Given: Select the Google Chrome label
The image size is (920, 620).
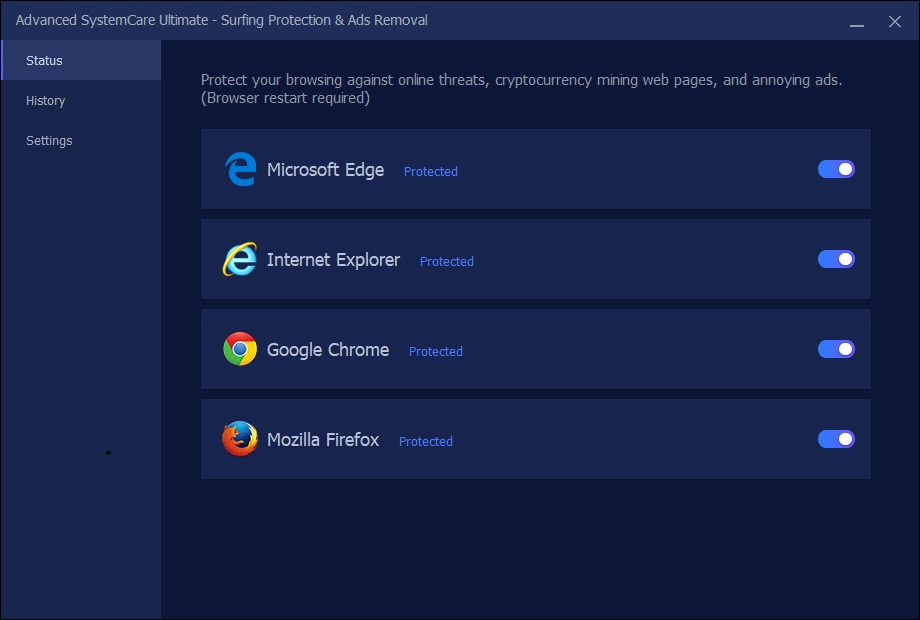Looking at the screenshot, I should pyautogui.click(x=328, y=350).
